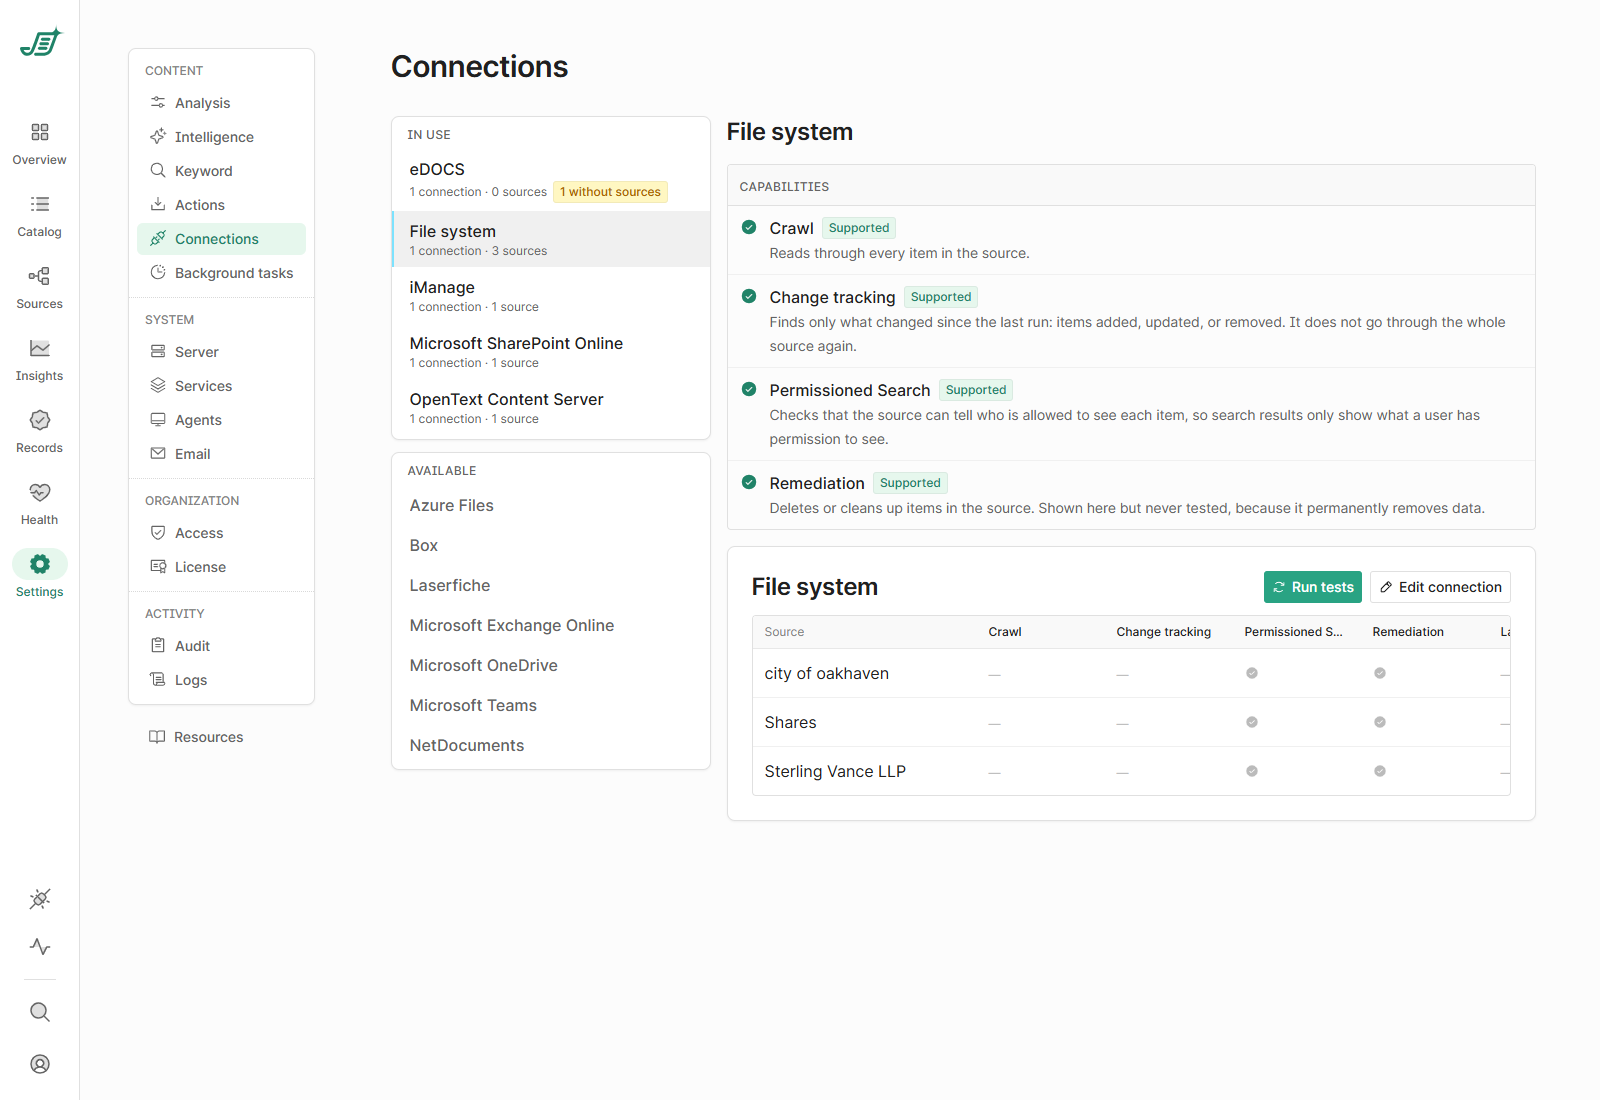Choose Microsoft Teams from Available connections
Viewport: 1600px width, 1100px height.
(551, 705)
